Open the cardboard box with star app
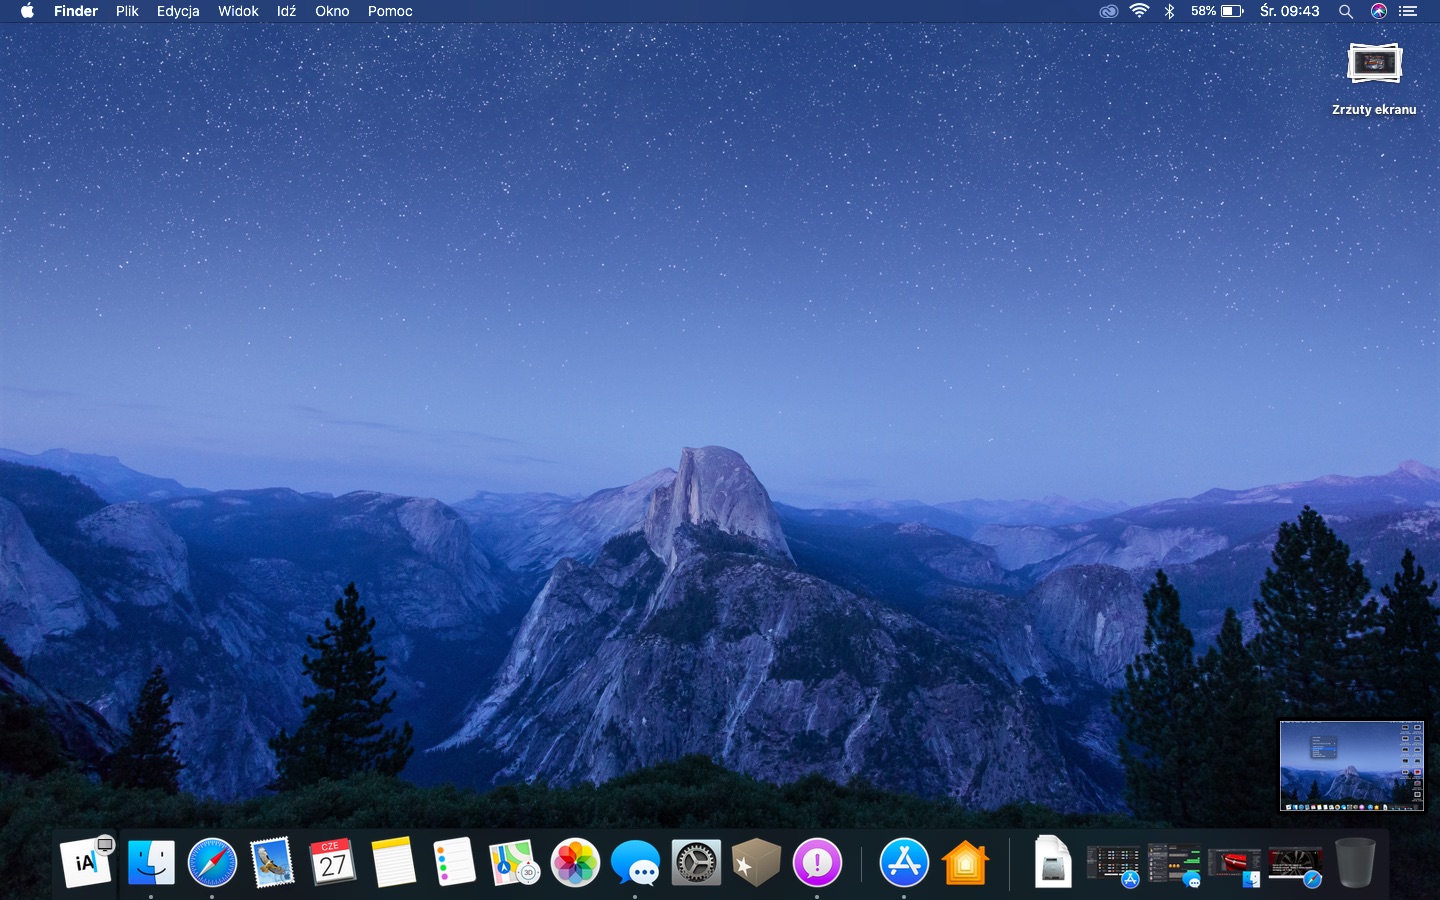This screenshot has height=900, width=1440. pos(756,862)
